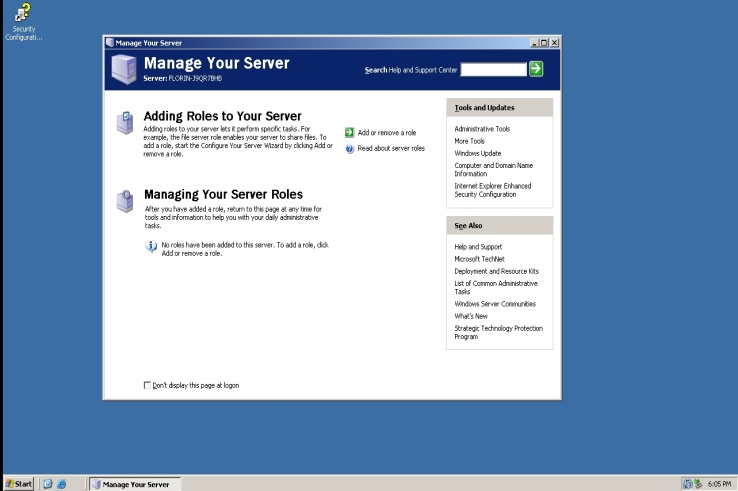738x491 pixels.
Task: Open Strategic Technology Protection Program link
Action: pyautogui.click(x=498, y=332)
